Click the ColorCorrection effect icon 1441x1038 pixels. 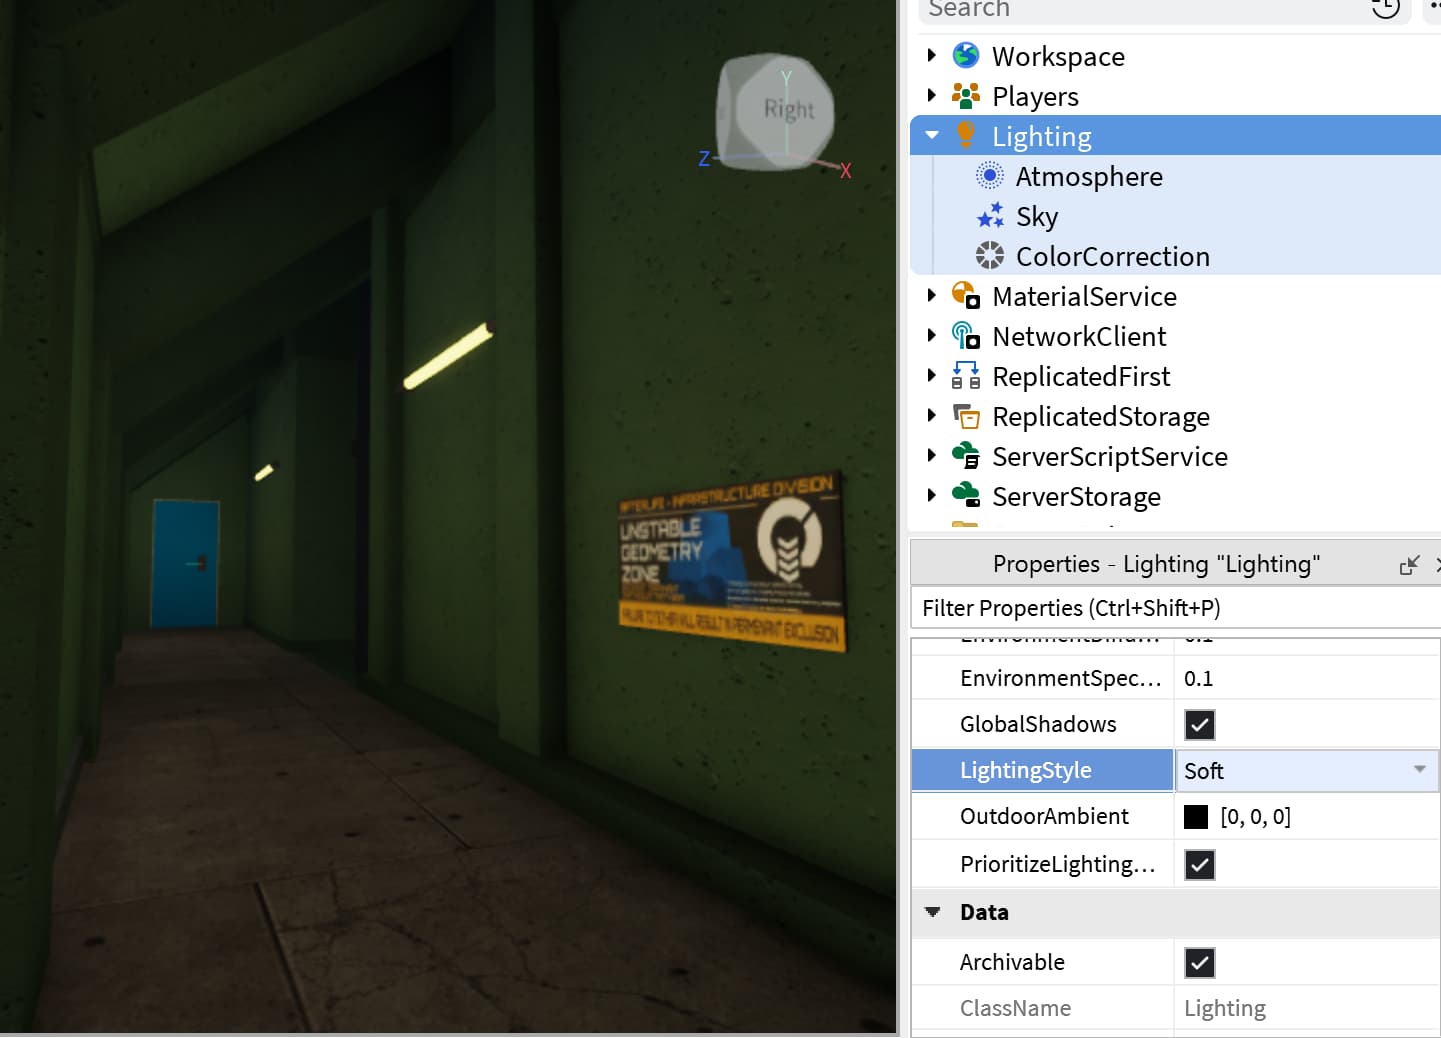[x=989, y=256]
